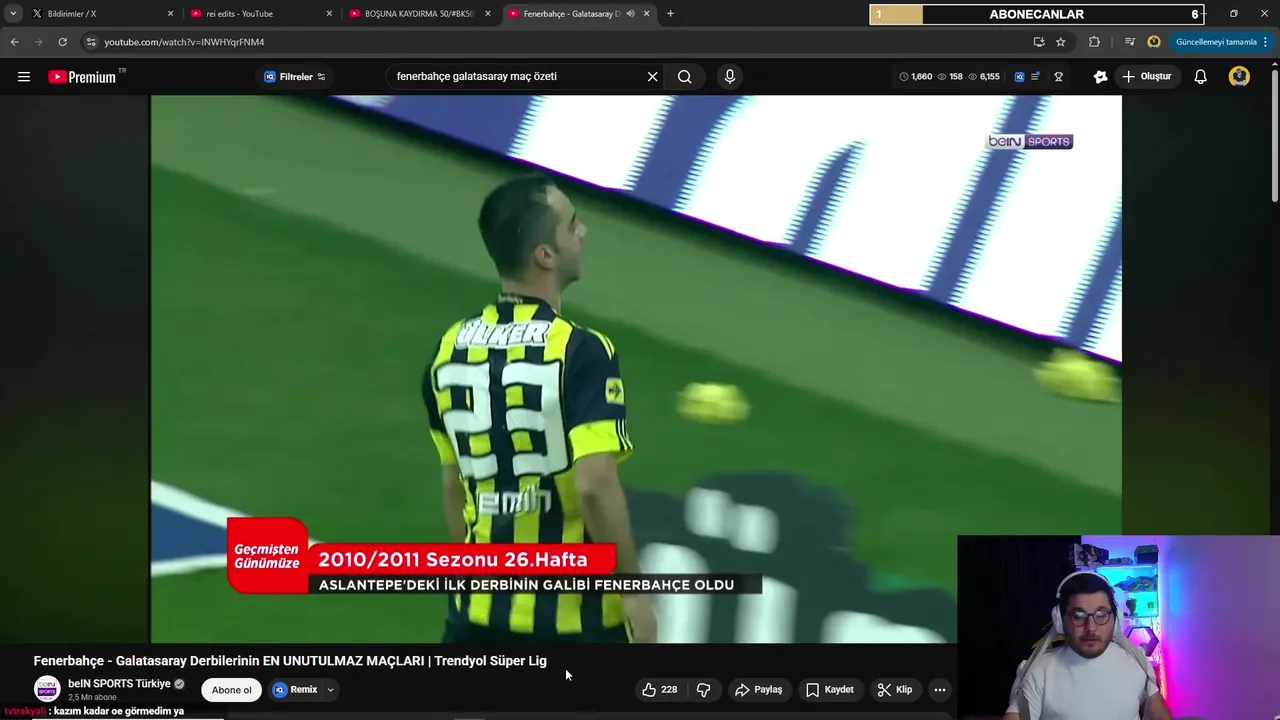Open the vidIQ list icon with blue dot
Screen dimensions: 1280x720
(x=1036, y=77)
